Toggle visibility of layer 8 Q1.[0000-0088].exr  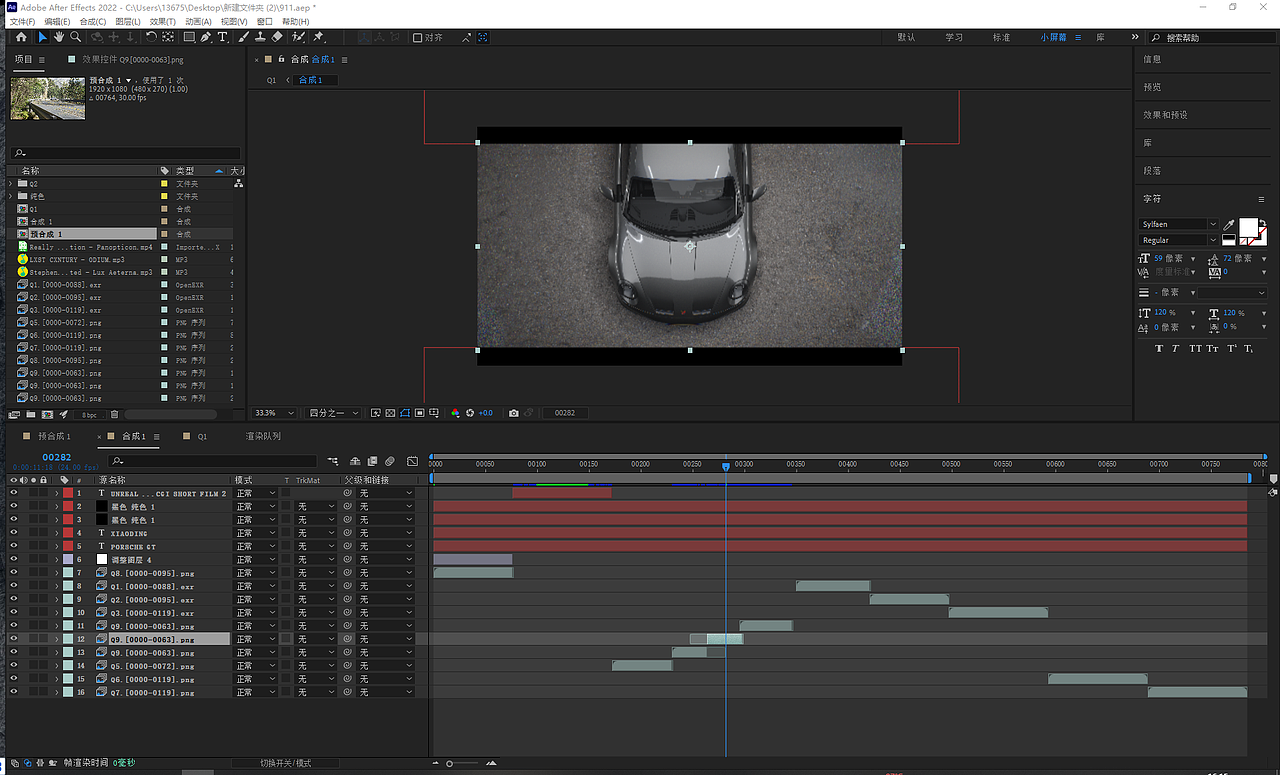(14, 586)
